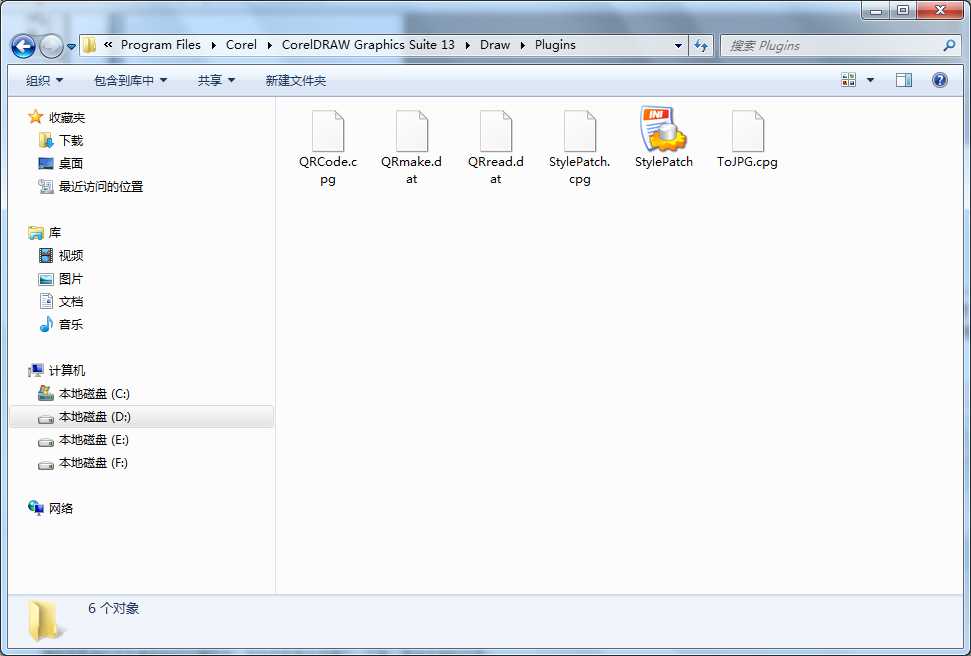971x656 pixels.
Task: Select the ToJPG.cpg file icon
Action: (747, 131)
